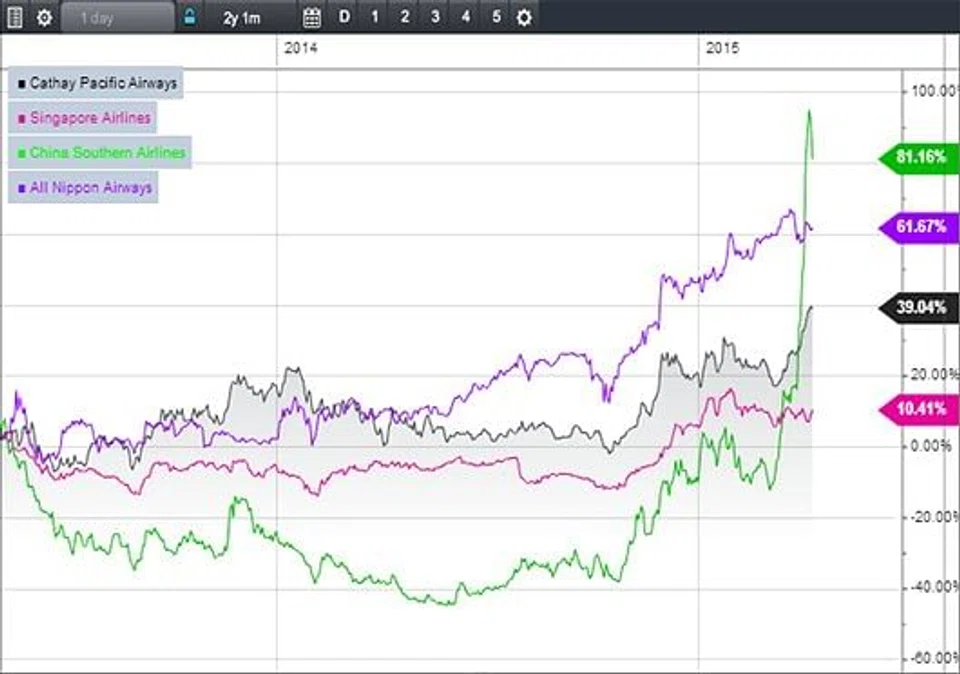Toggle Singapore Airlines series in legend
Viewport: 960px width, 674px height.
click(x=84, y=118)
